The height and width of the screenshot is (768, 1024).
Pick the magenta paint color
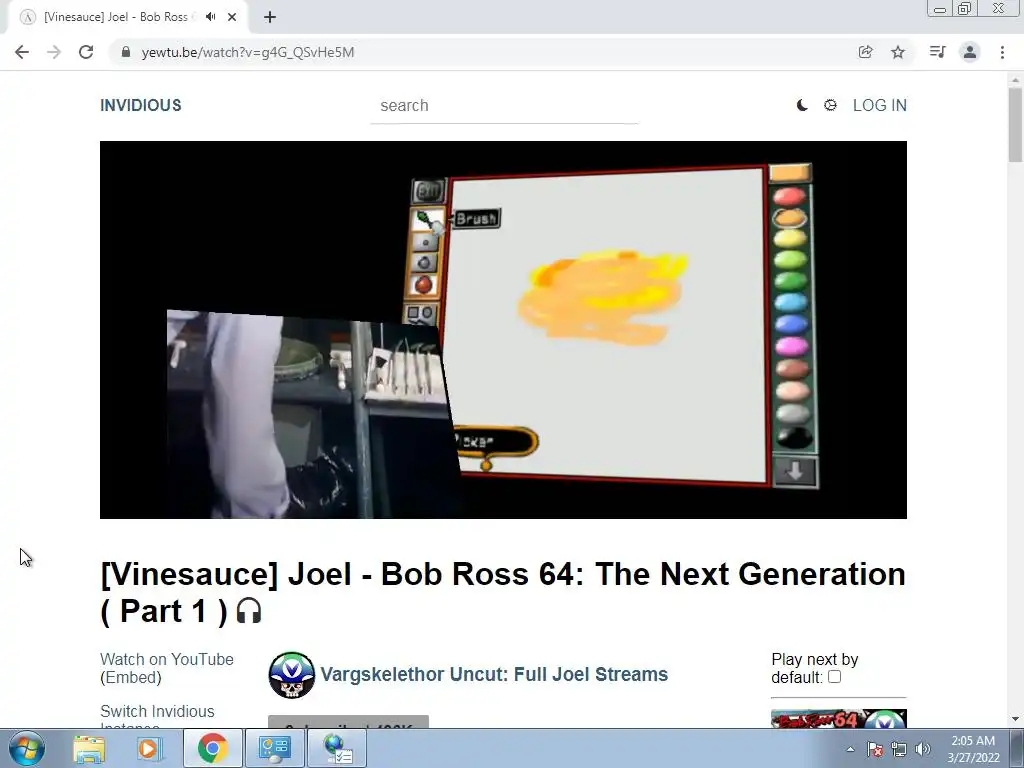click(x=792, y=346)
